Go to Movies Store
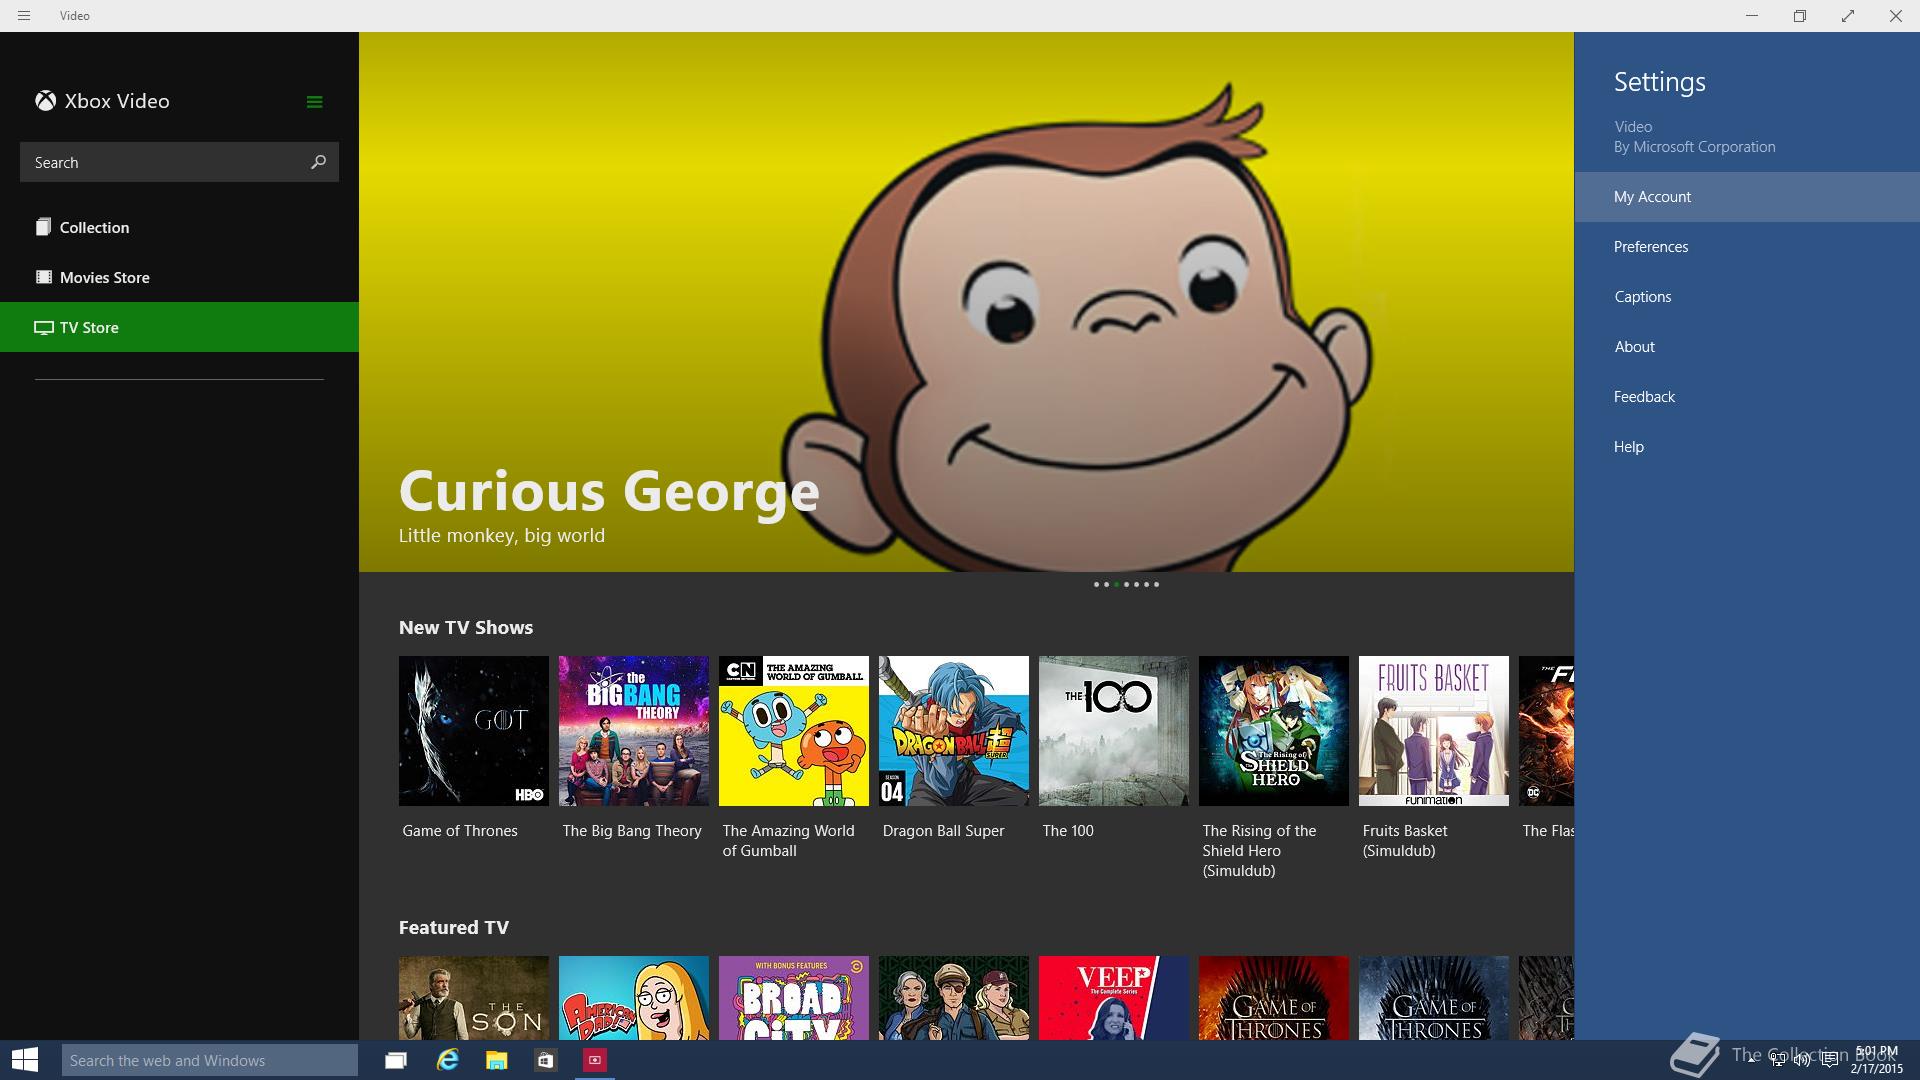Viewport: 1920px width, 1080px height. (x=179, y=277)
